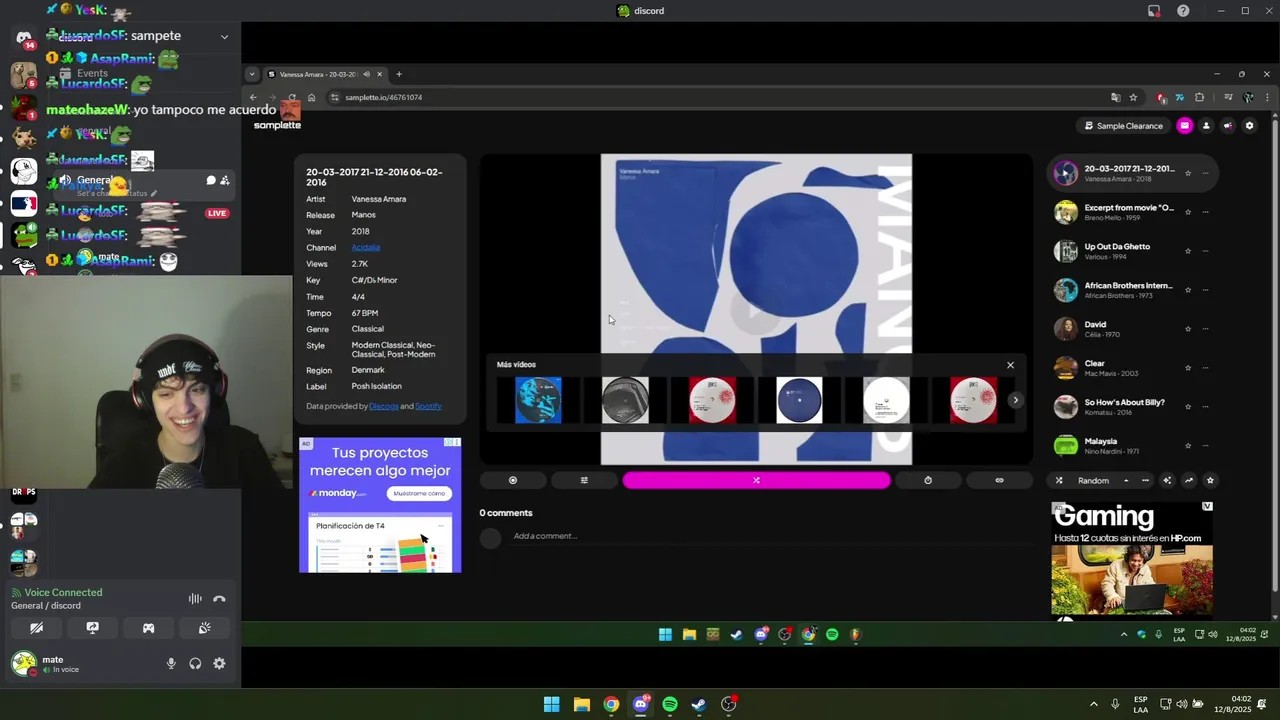1280x720 pixels.
Task: Favorite David by Célia star
Action: 1188,329
